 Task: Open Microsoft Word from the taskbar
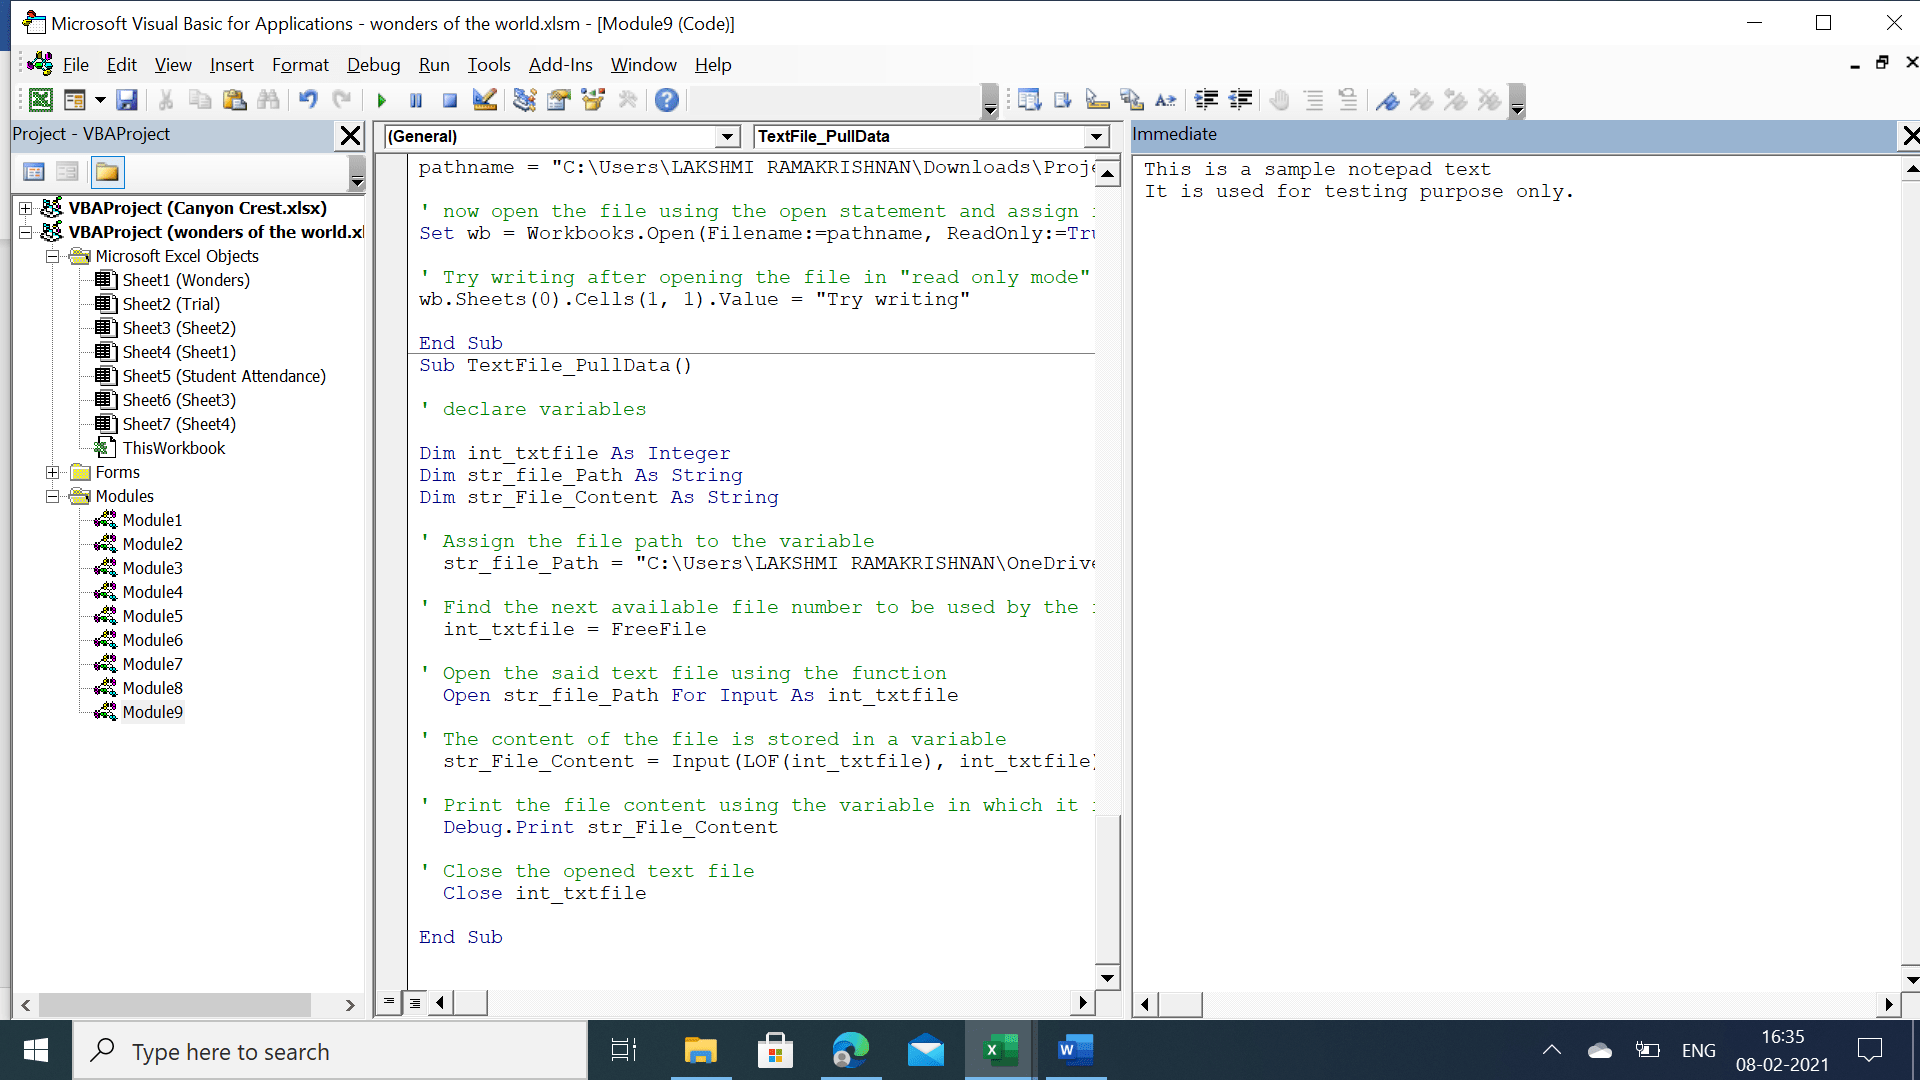tap(1075, 1050)
